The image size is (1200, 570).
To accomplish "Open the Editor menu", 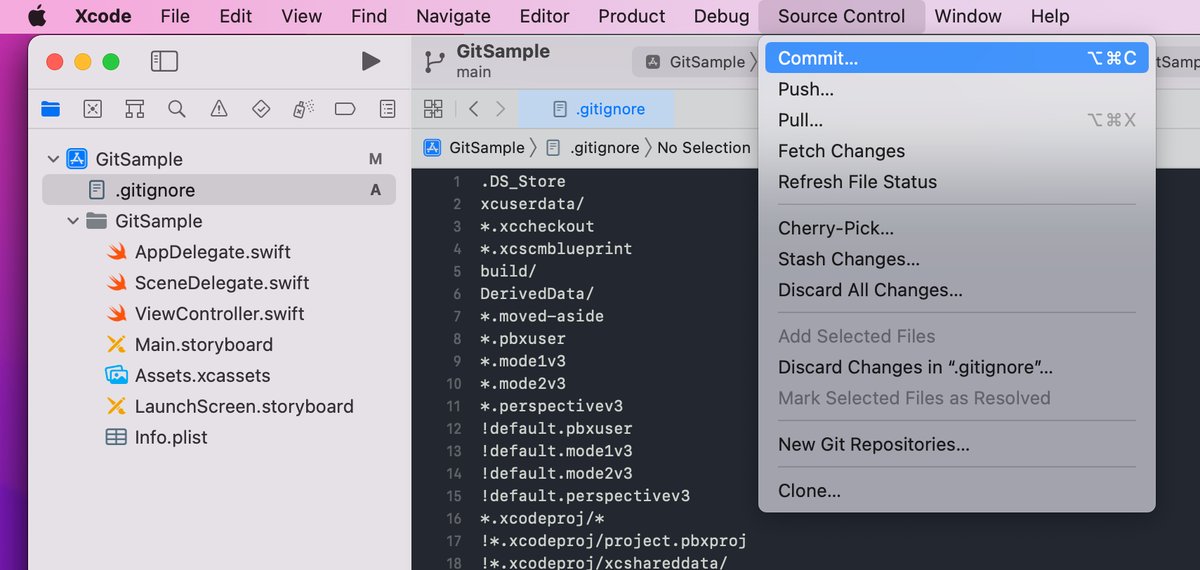I will (545, 16).
